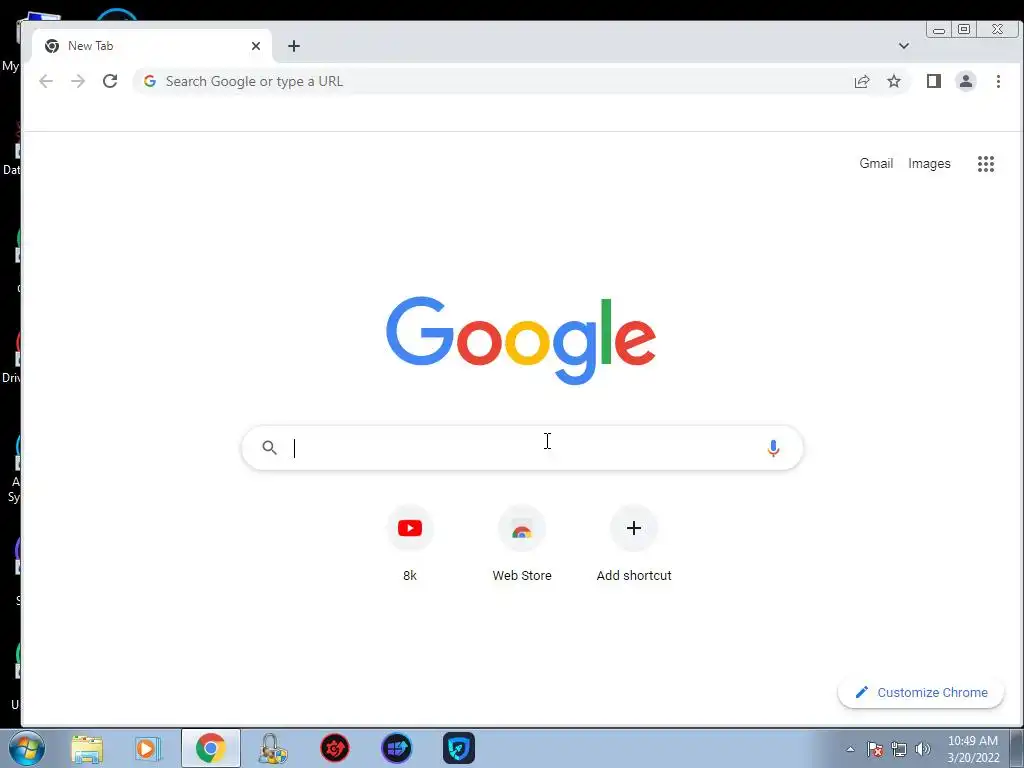Open the dark blue circular taskbar app
Screen dimensions: 1024x768
(396, 748)
